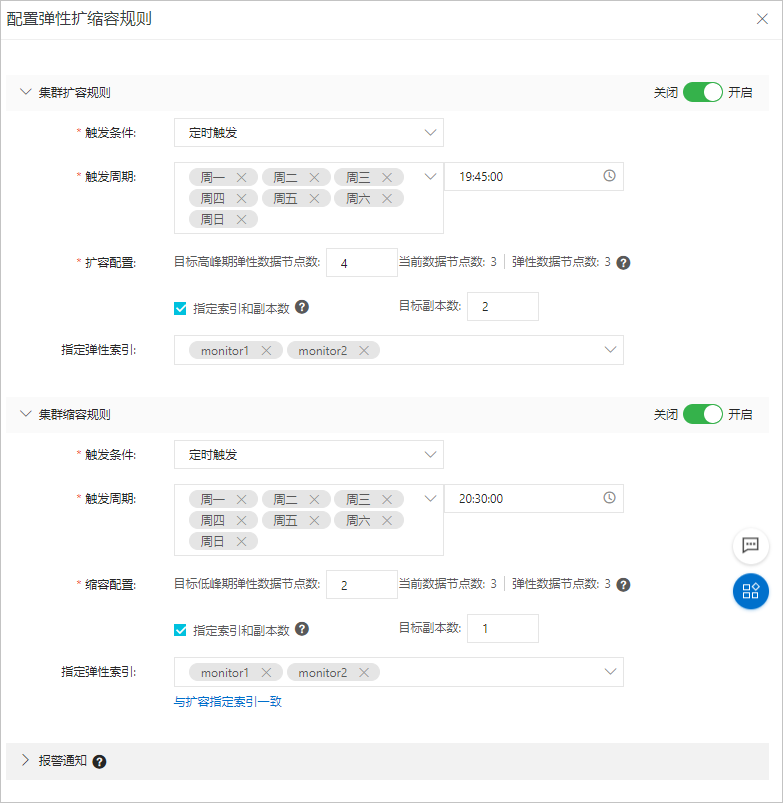The width and height of the screenshot is (783, 803).
Task: Expand the 报警通知 section
Action: point(26,760)
